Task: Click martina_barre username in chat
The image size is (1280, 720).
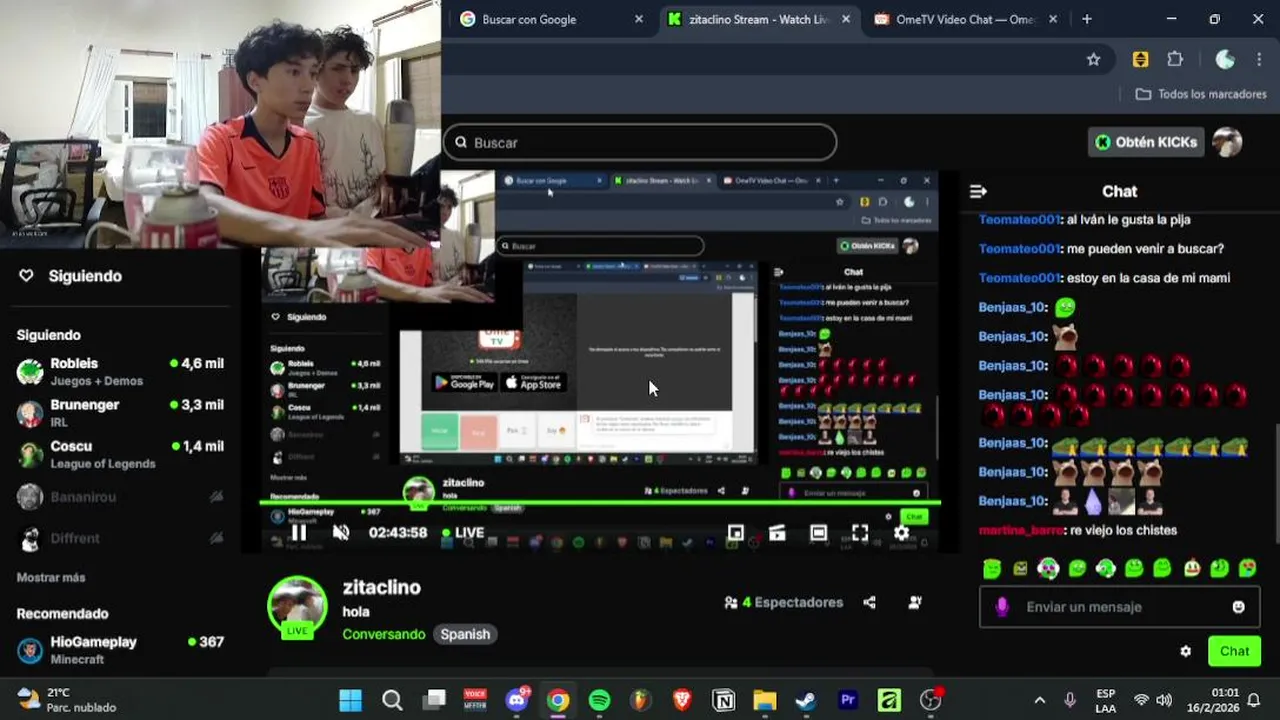Action: (x=1019, y=530)
